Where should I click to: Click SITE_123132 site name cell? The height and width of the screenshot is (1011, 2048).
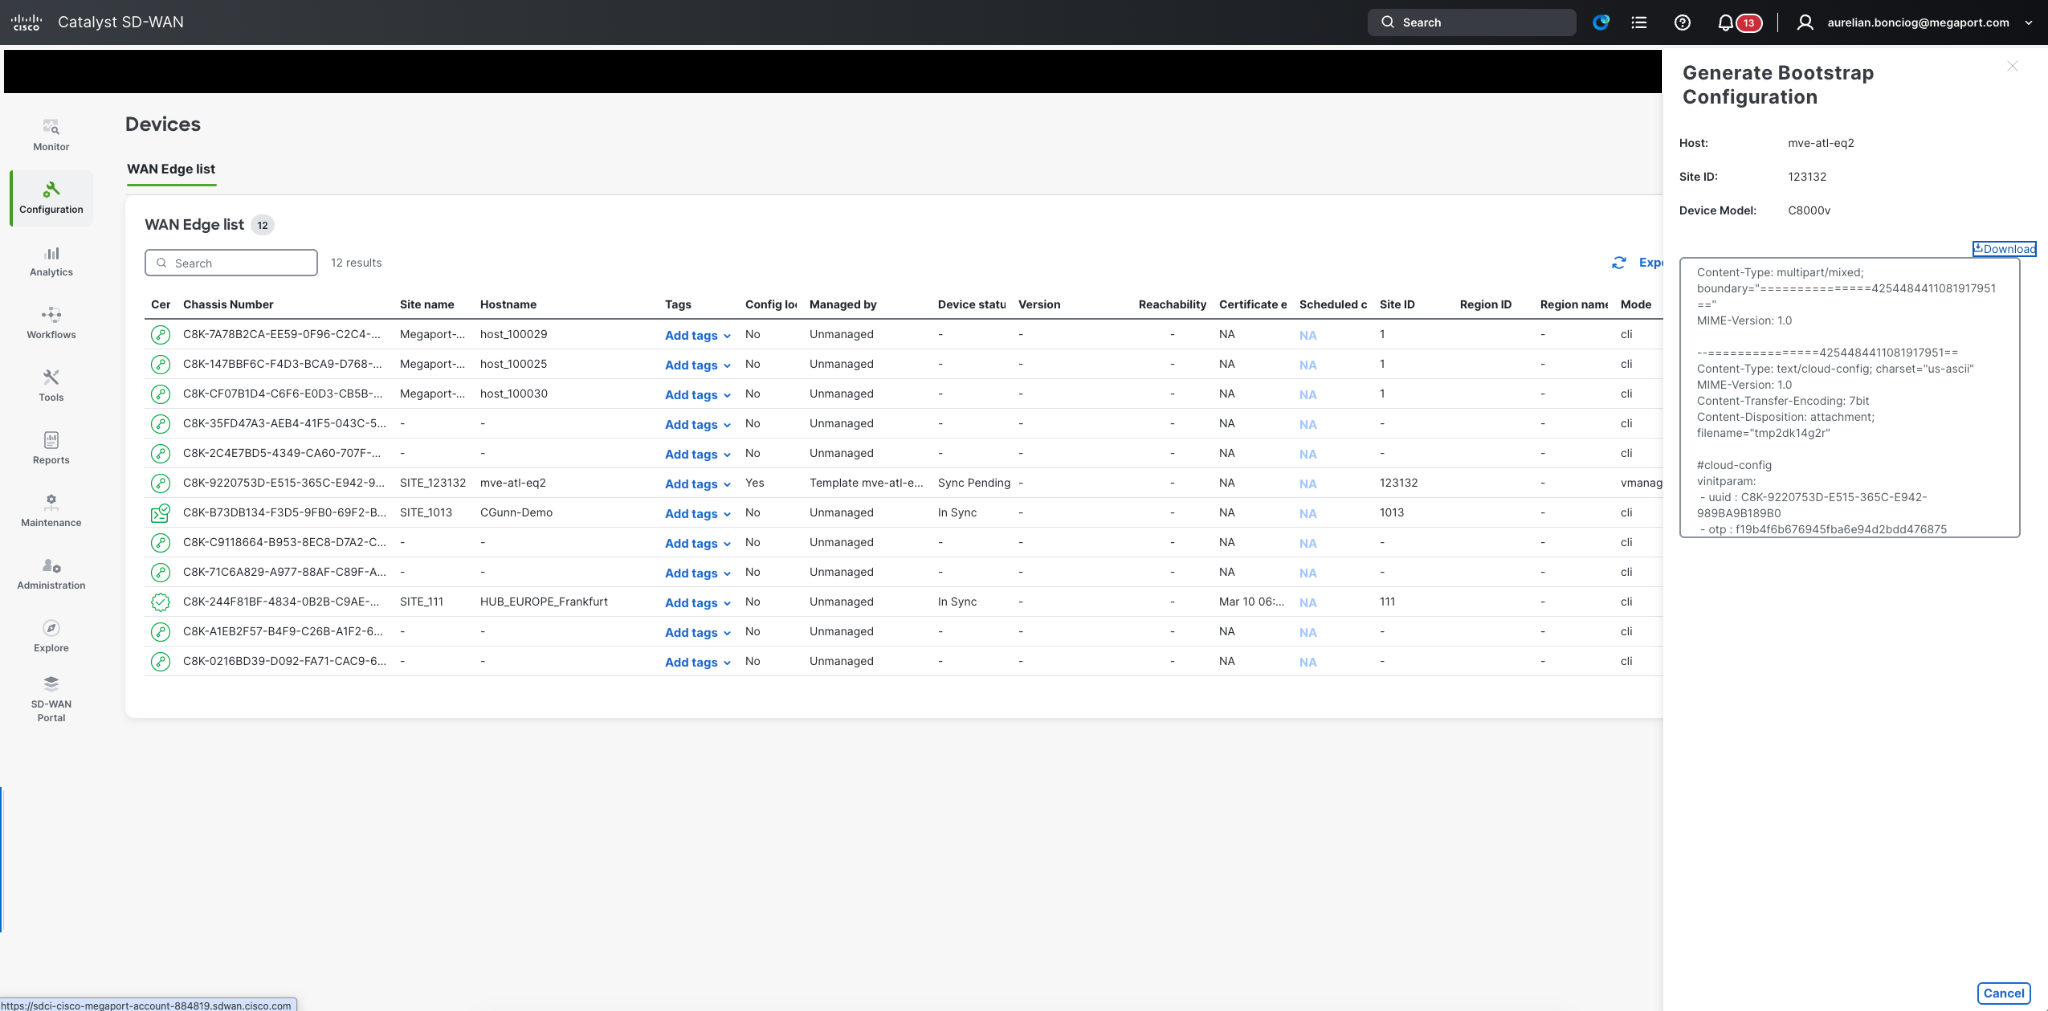[x=433, y=483]
